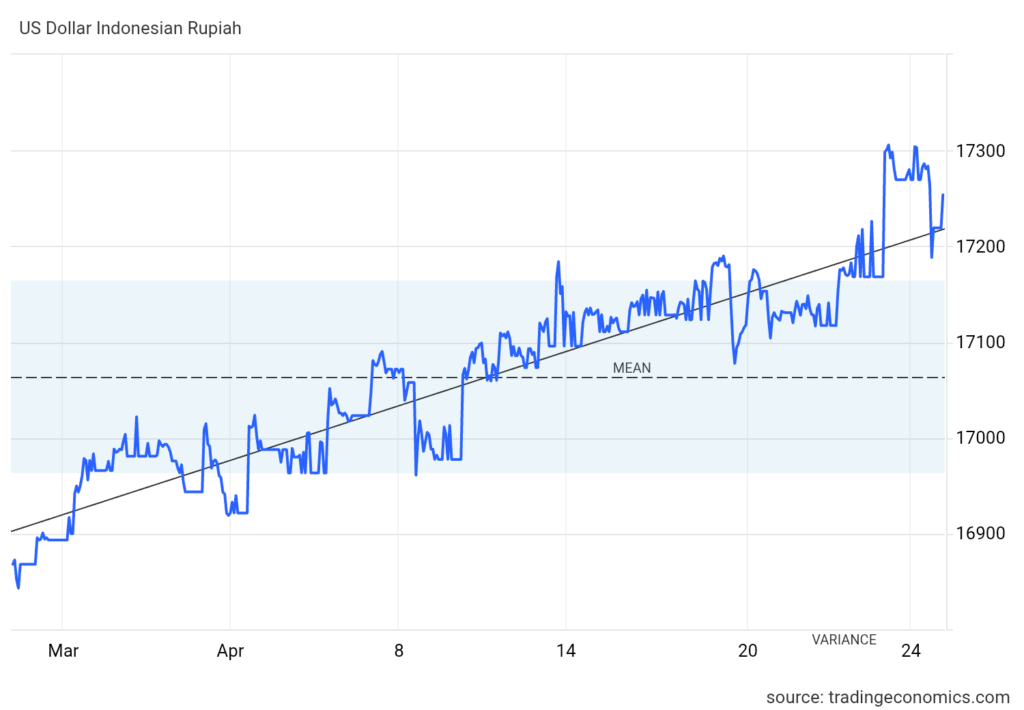The image size is (1024, 710).
Task: Select the 16900 y-axis price label
Action: click(979, 534)
